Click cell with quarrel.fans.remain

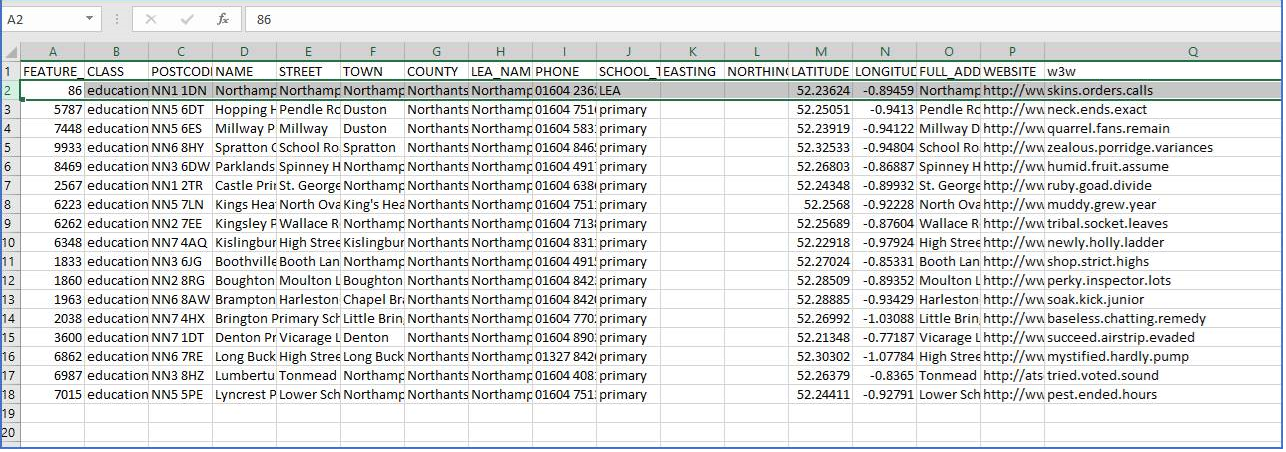(x=1164, y=128)
